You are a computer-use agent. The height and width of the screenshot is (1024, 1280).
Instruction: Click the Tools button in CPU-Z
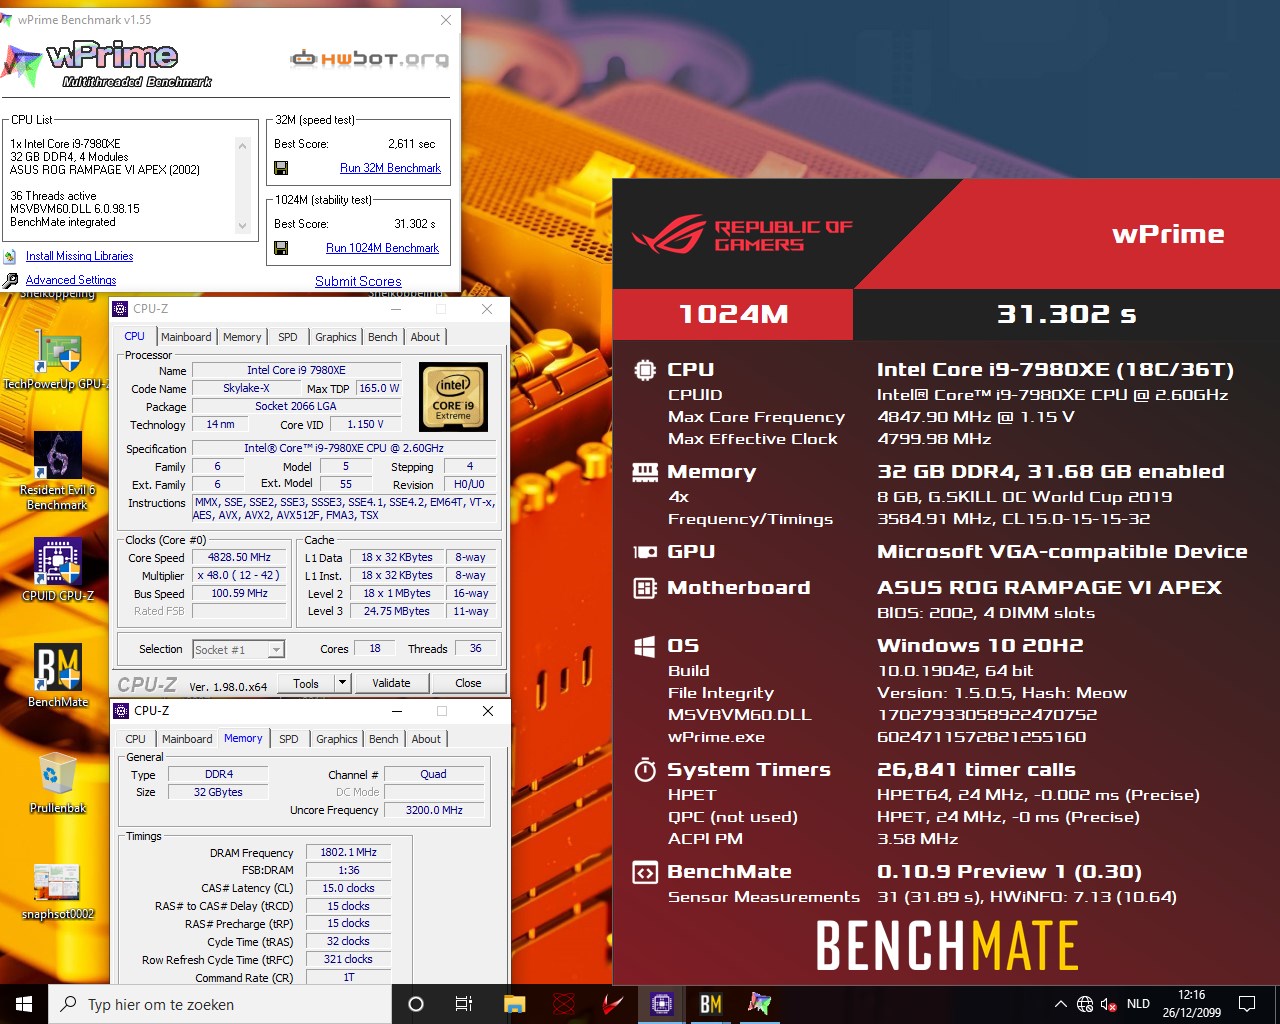[x=306, y=683]
